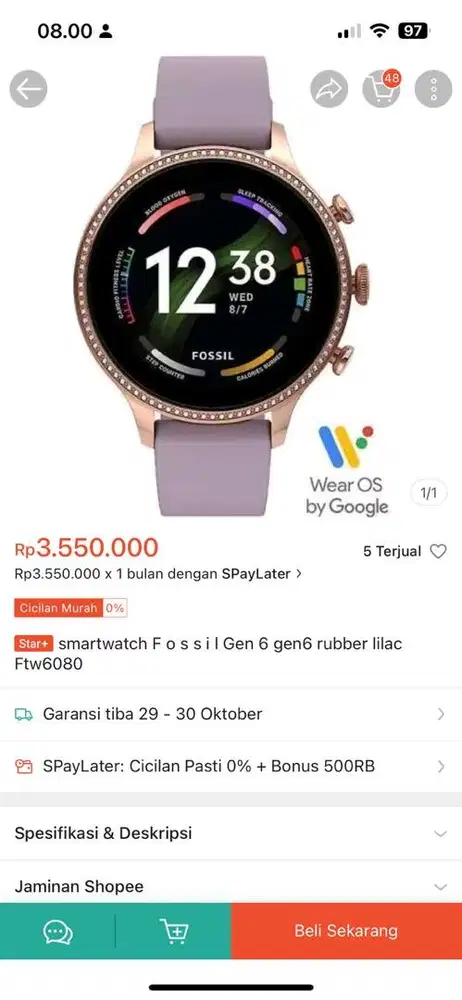Open Garansi tiba 29 - 30 Oktober chevron

pyautogui.click(x=441, y=714)
